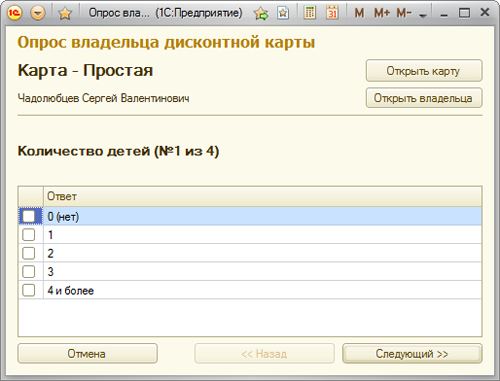Select the row text 0 (нет)

(x=63, y=217)
